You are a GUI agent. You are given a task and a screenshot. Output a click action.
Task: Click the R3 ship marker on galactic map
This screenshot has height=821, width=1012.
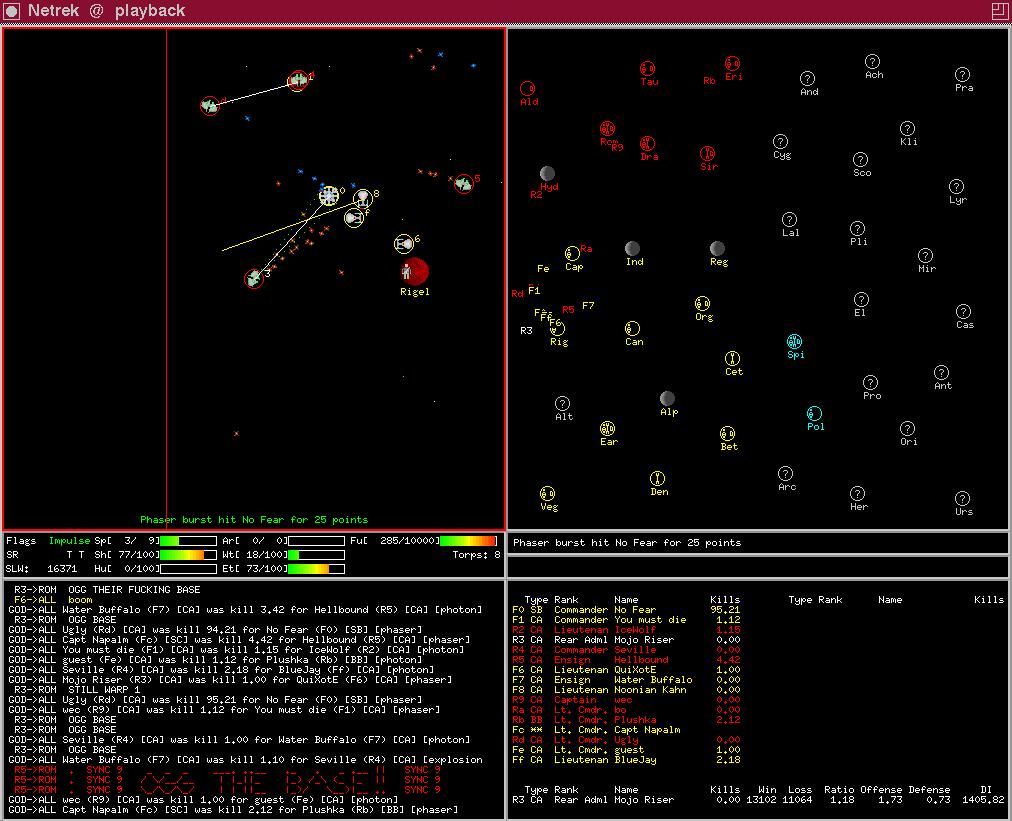coord(526,330)
